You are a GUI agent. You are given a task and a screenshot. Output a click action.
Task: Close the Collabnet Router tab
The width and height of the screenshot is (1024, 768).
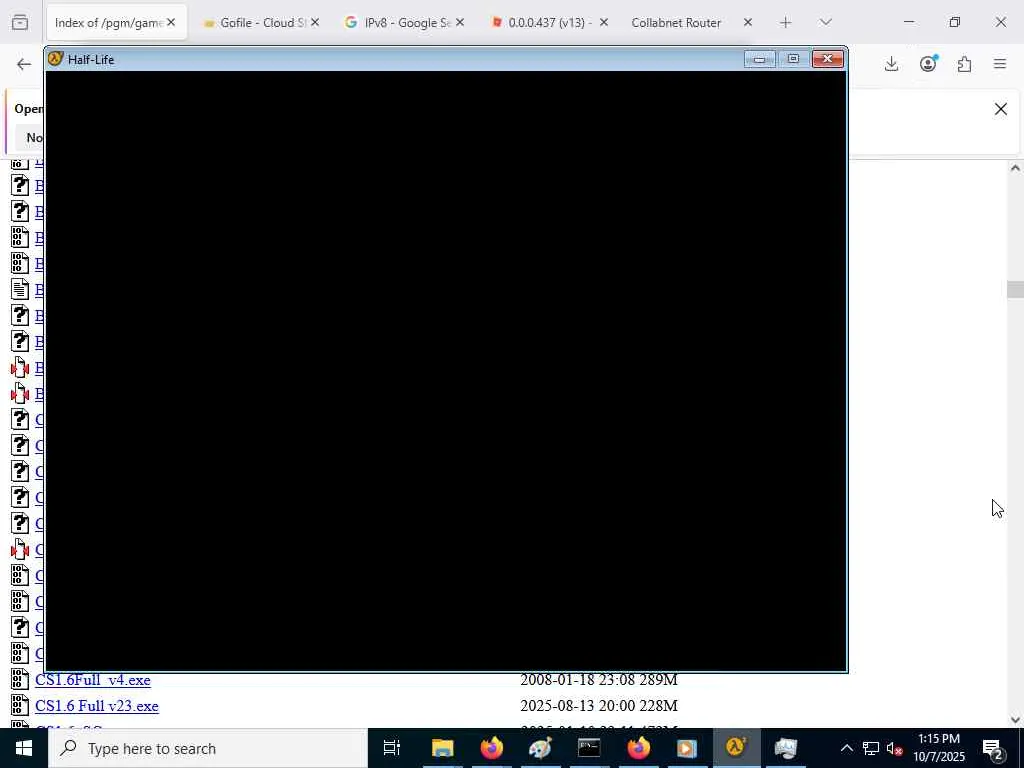click(748, 23)
